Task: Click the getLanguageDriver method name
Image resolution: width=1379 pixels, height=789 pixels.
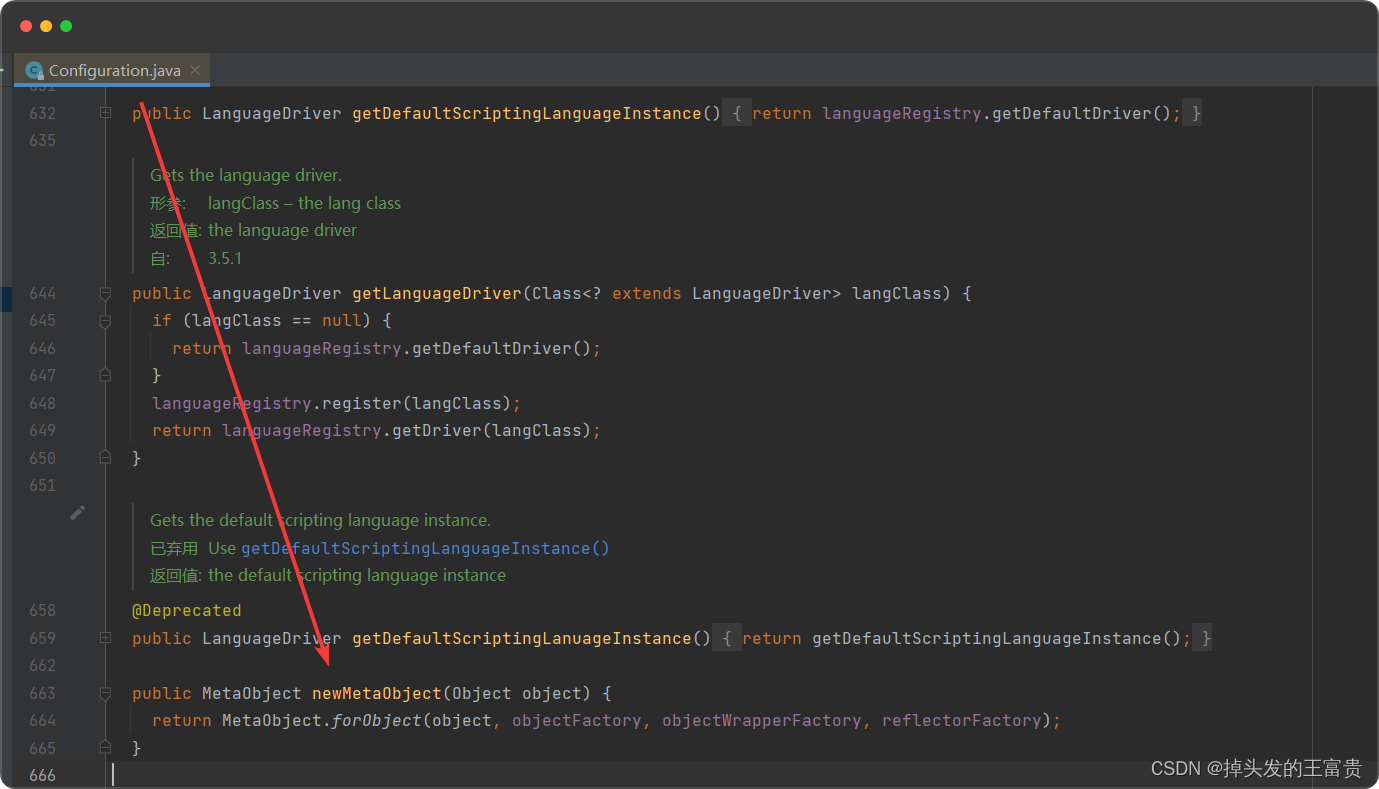Action: point(437,293)
